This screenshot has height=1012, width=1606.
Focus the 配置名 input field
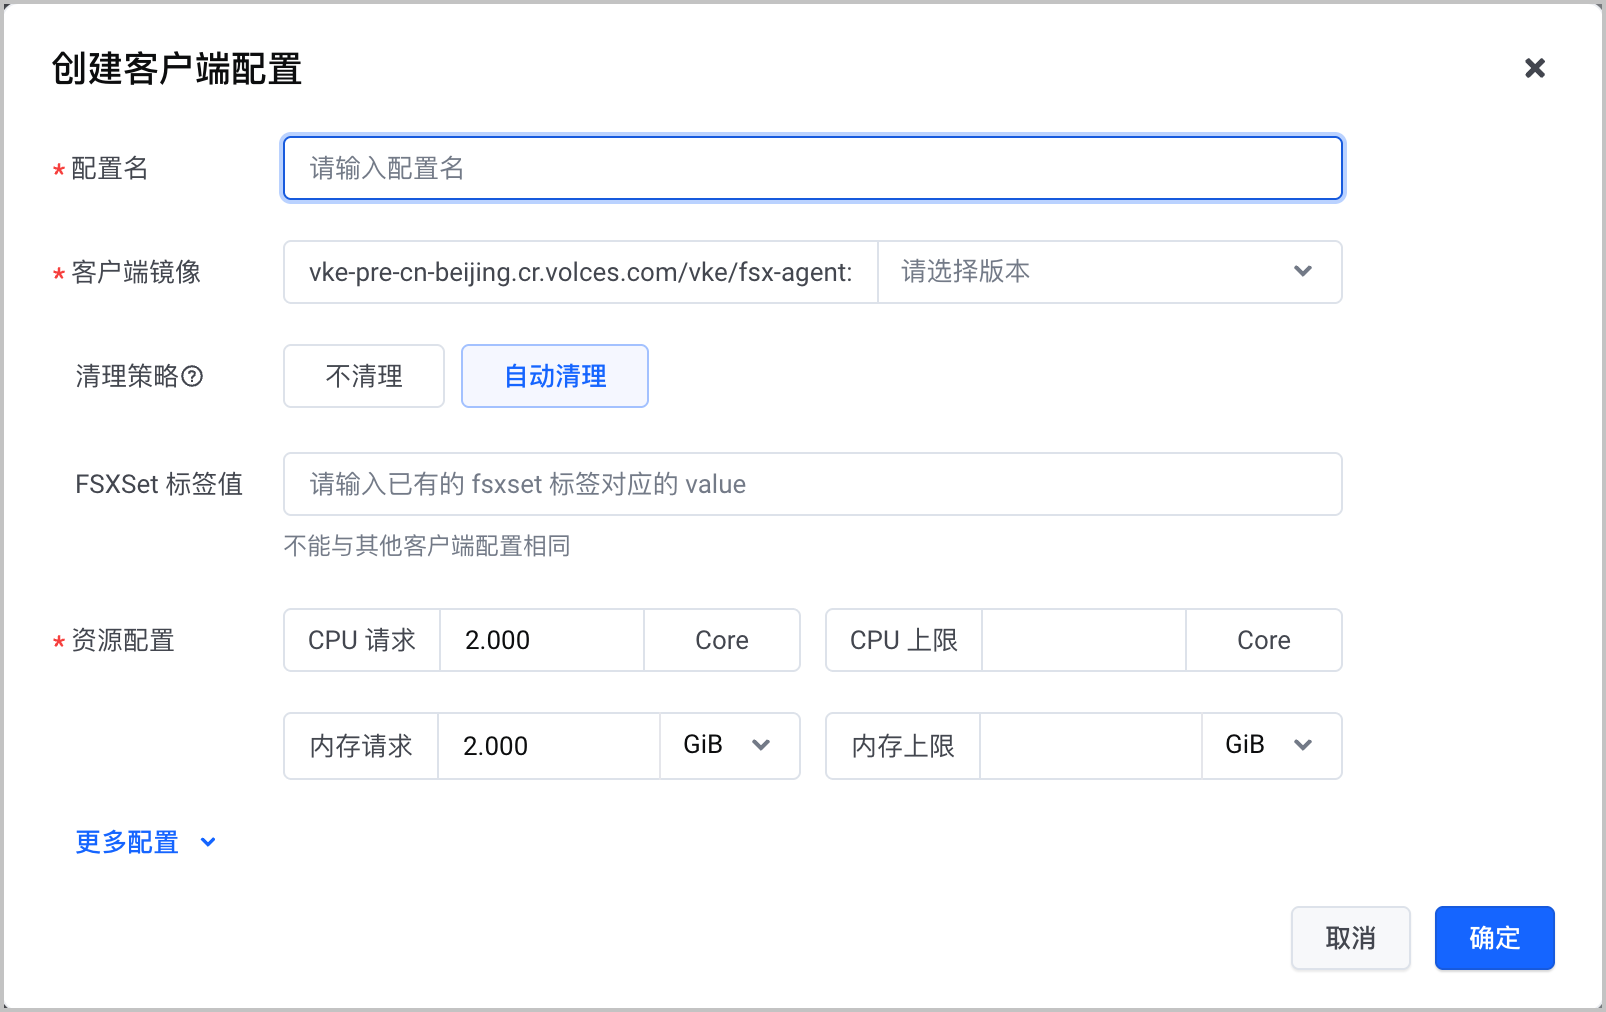click(x=813, y=168)
